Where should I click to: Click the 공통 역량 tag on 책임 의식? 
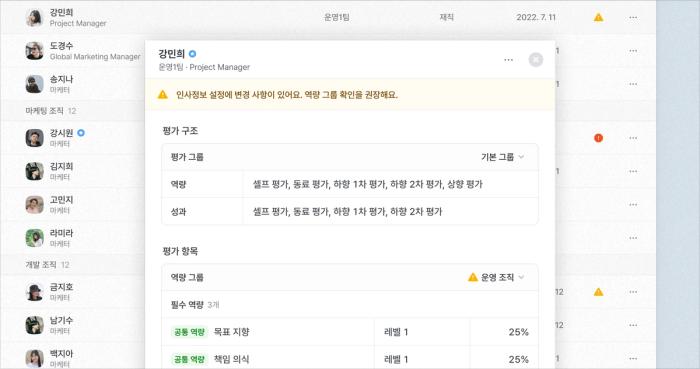(189, 359)
